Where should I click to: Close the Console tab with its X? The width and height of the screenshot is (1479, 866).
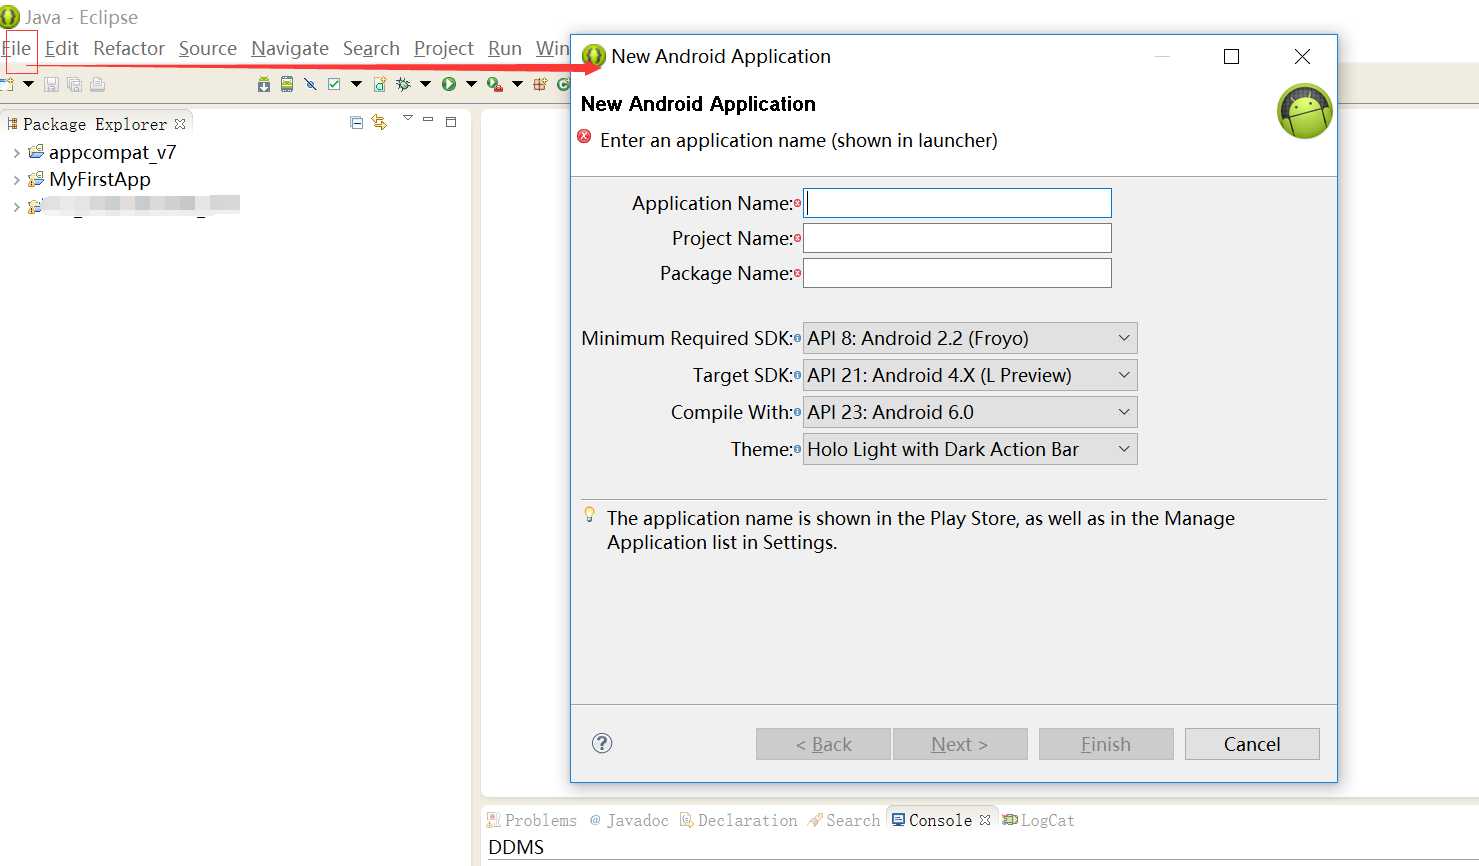(985, 820)
